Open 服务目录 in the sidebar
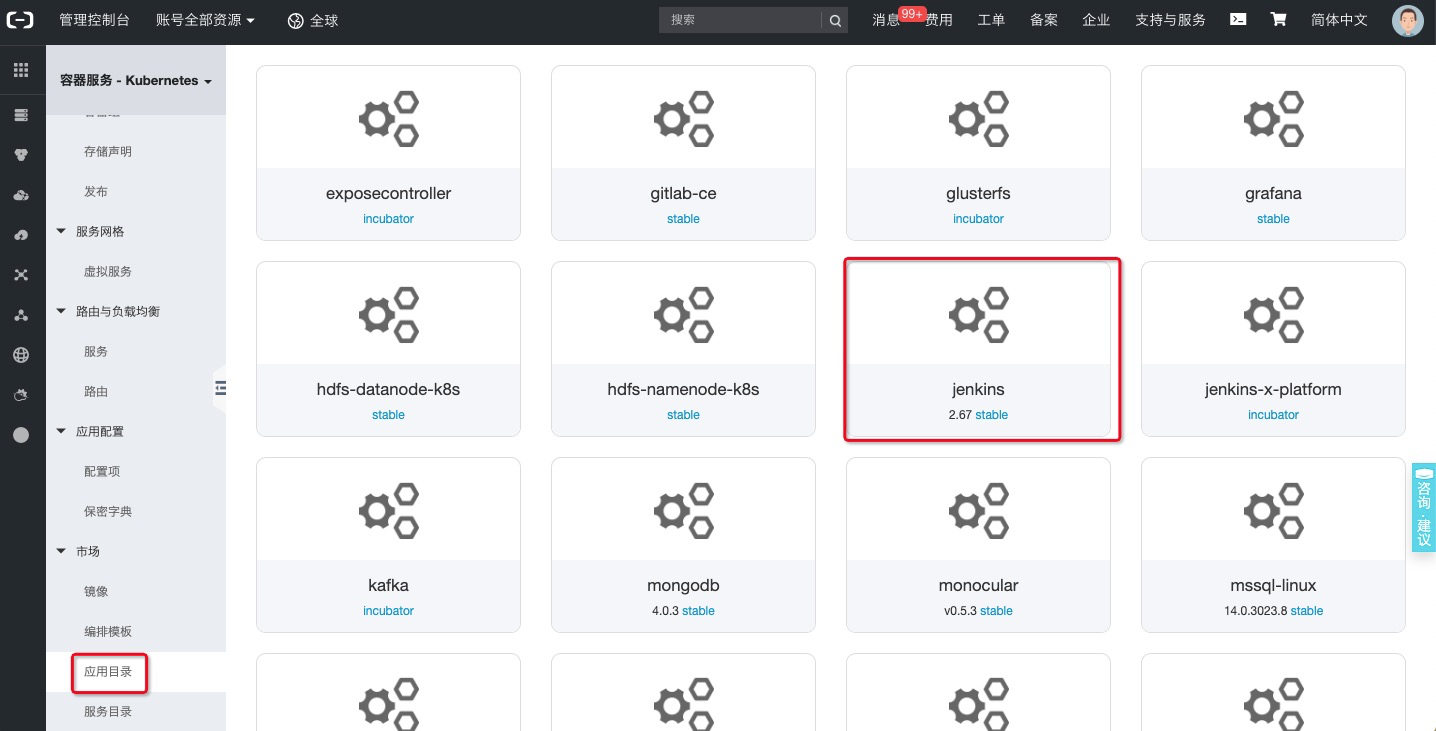This screenshot has width=1436, height=731. (x=108, y=711)
